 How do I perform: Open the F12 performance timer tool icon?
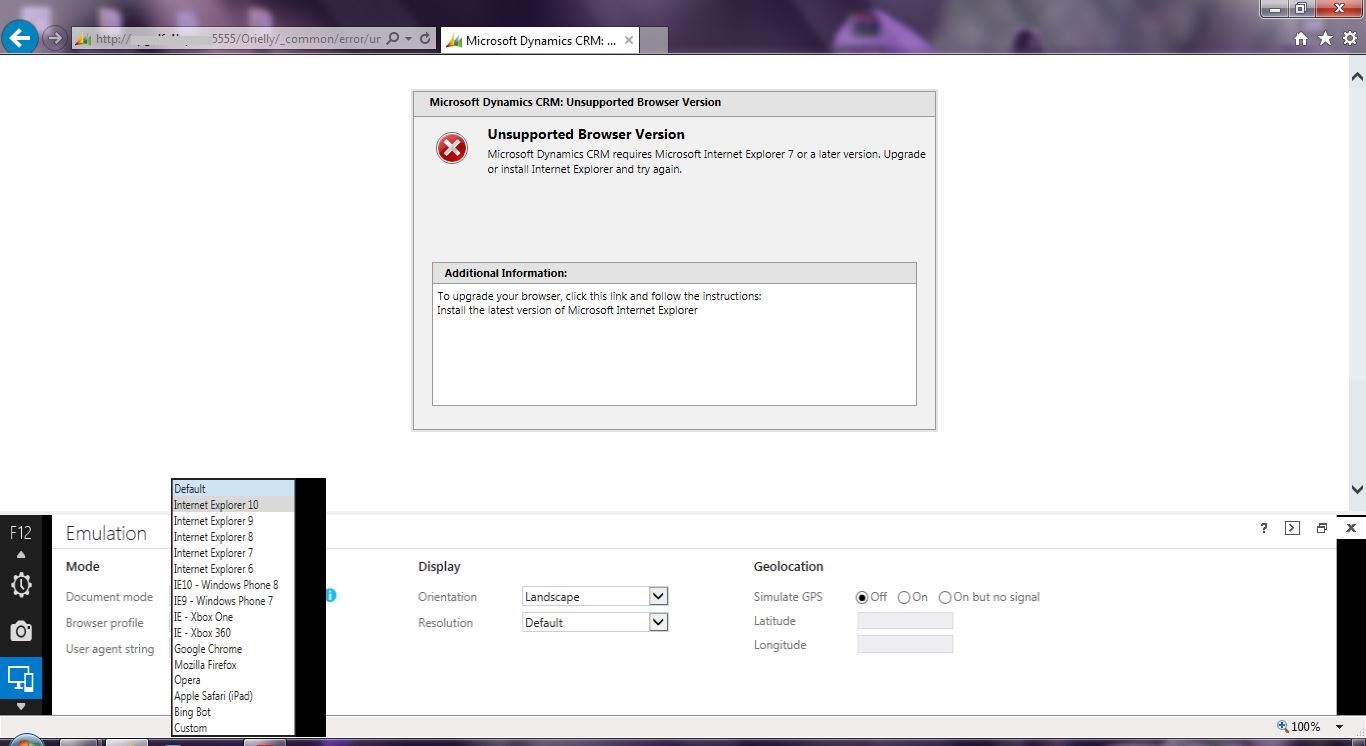click(x=21, y=585)
